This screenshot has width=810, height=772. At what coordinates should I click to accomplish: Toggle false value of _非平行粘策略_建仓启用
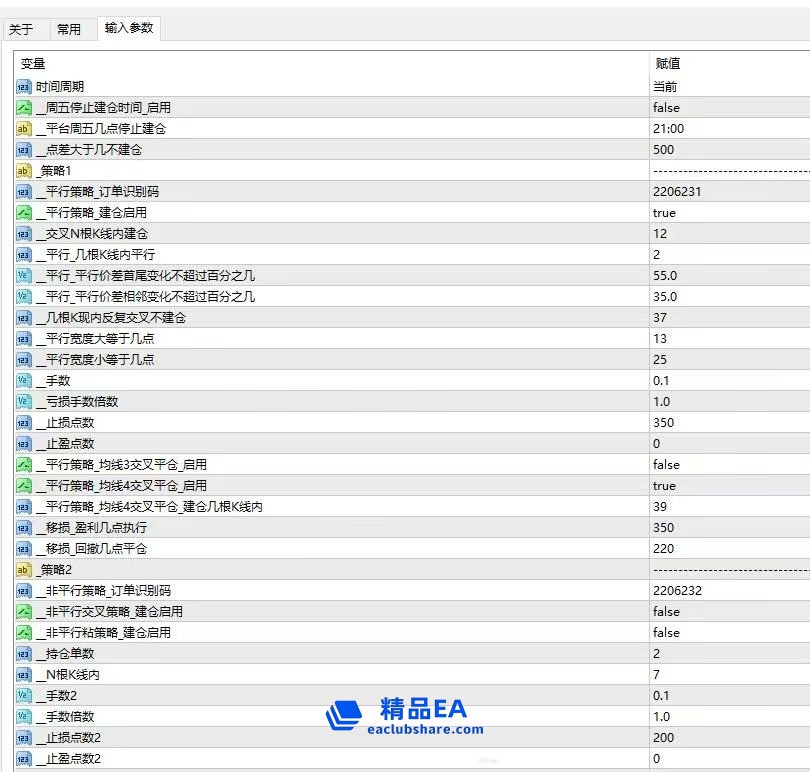[666, 633]
